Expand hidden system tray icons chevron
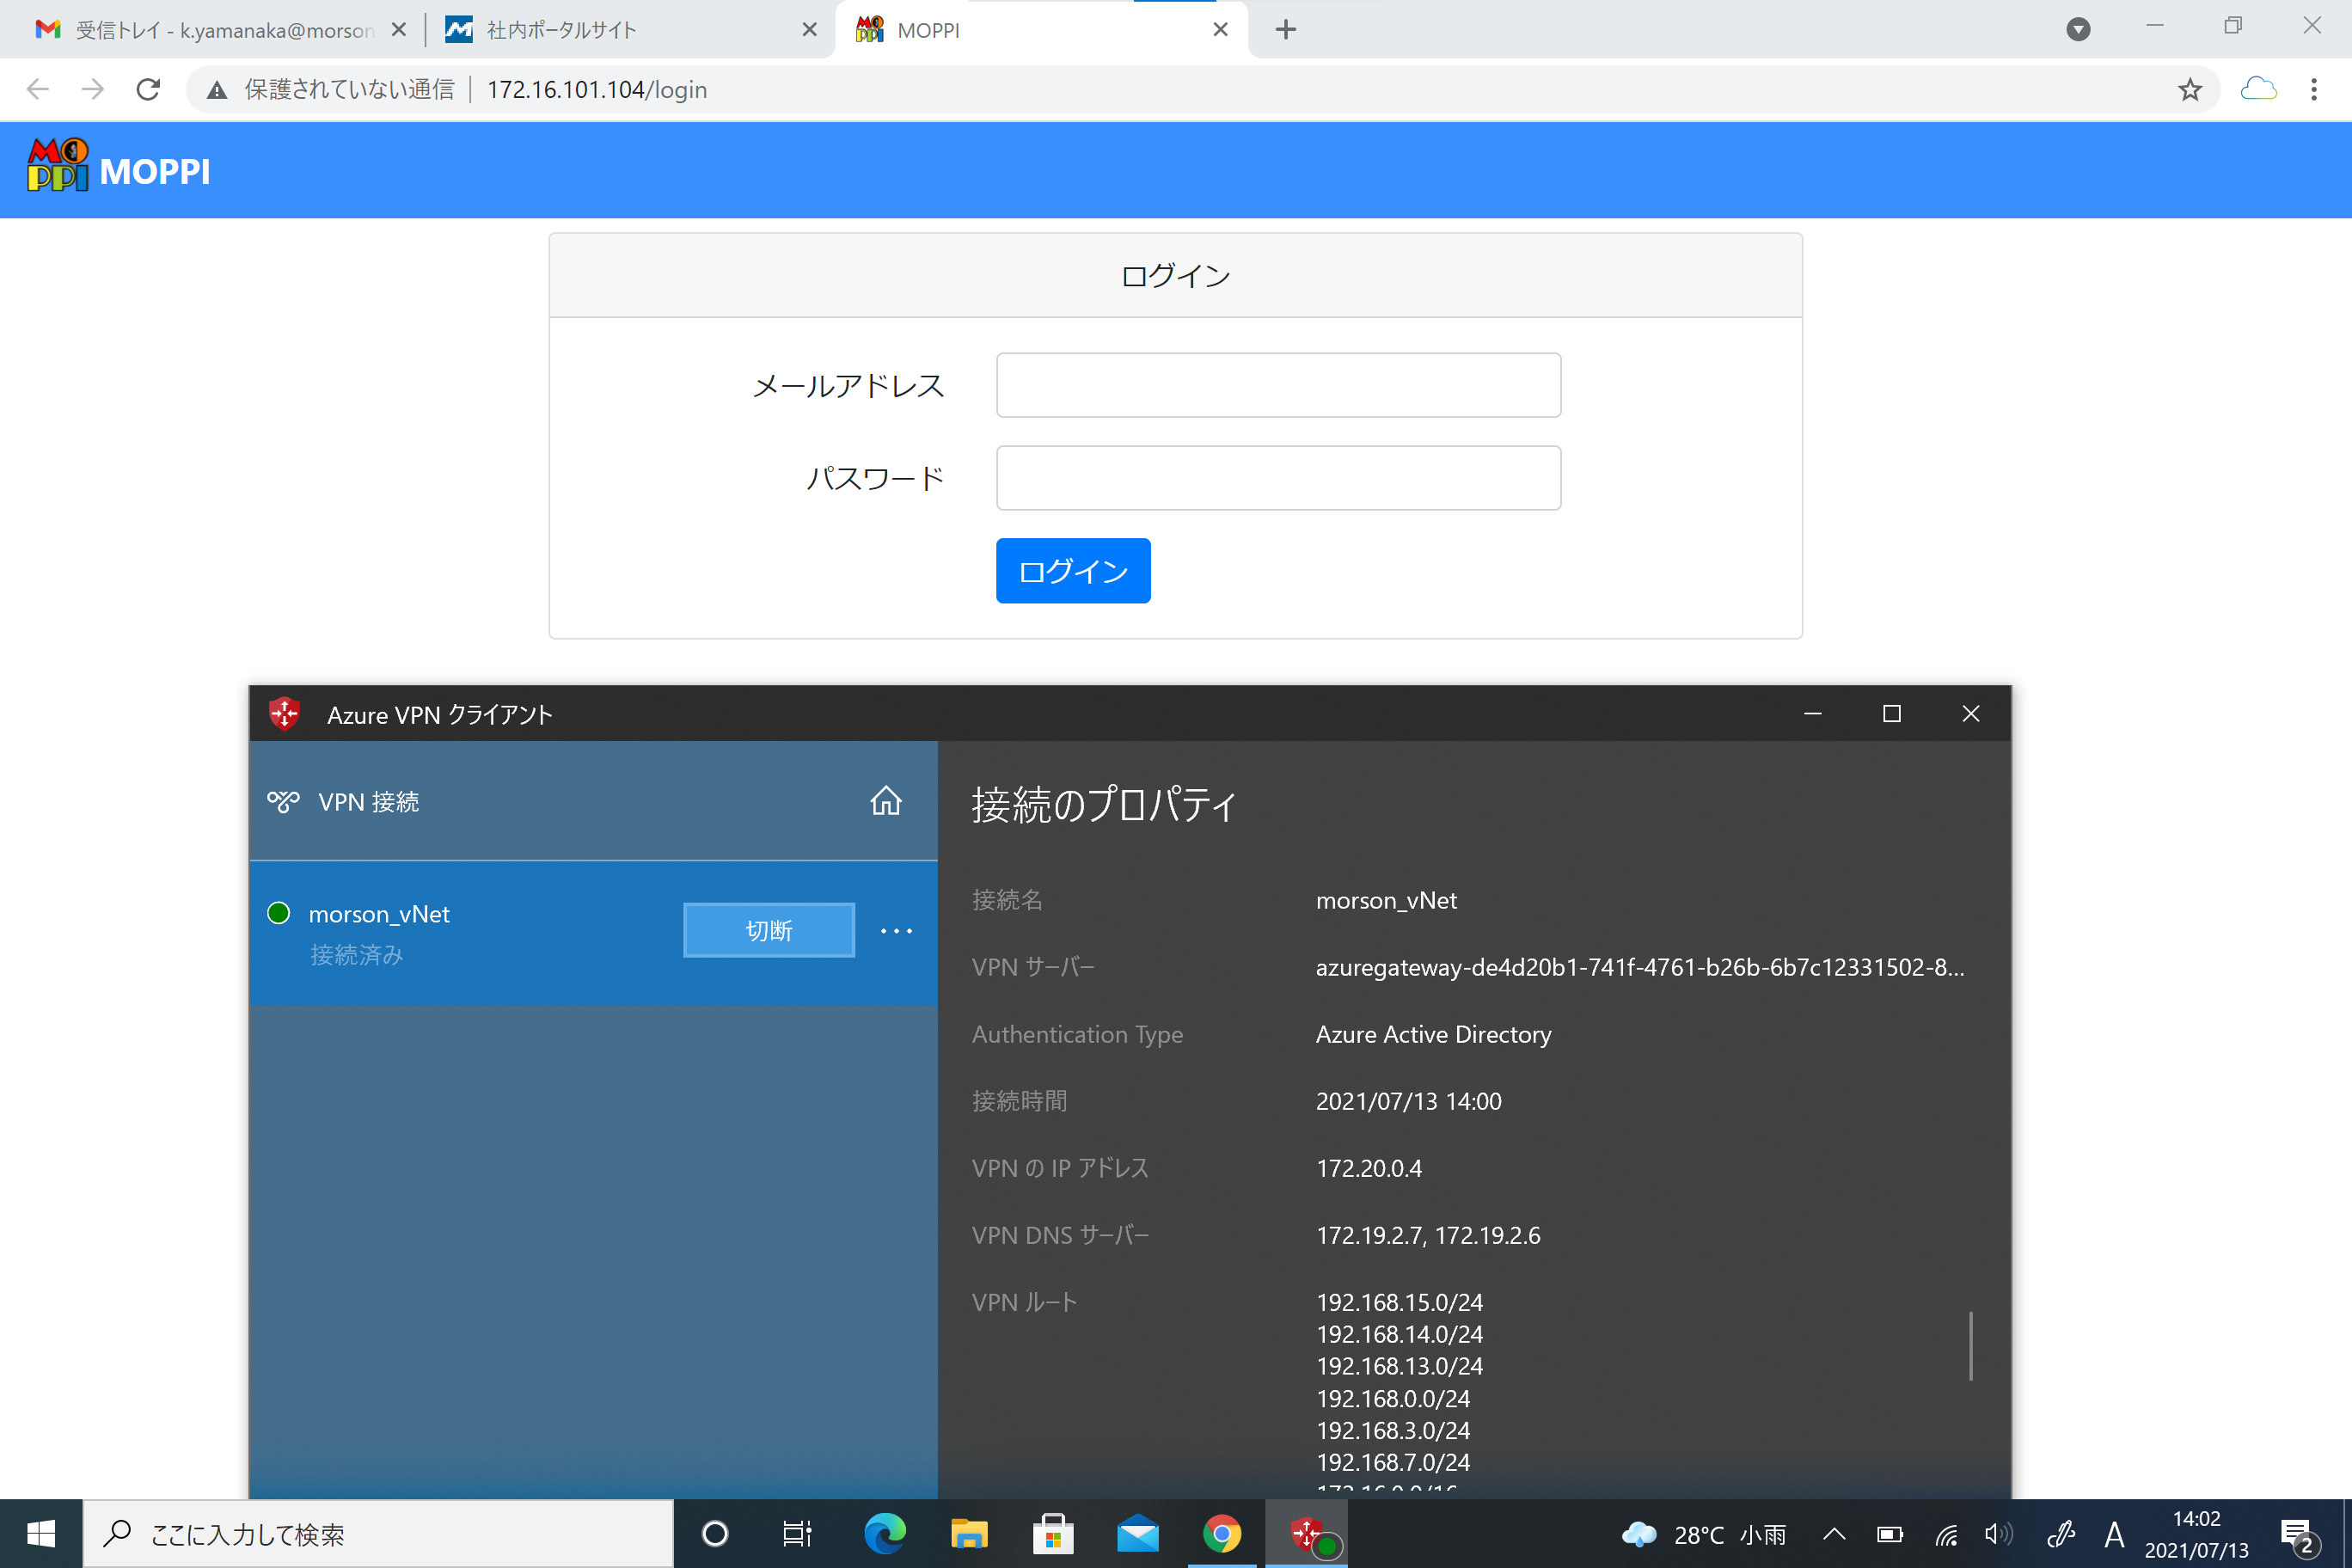 [1833, 1533]
